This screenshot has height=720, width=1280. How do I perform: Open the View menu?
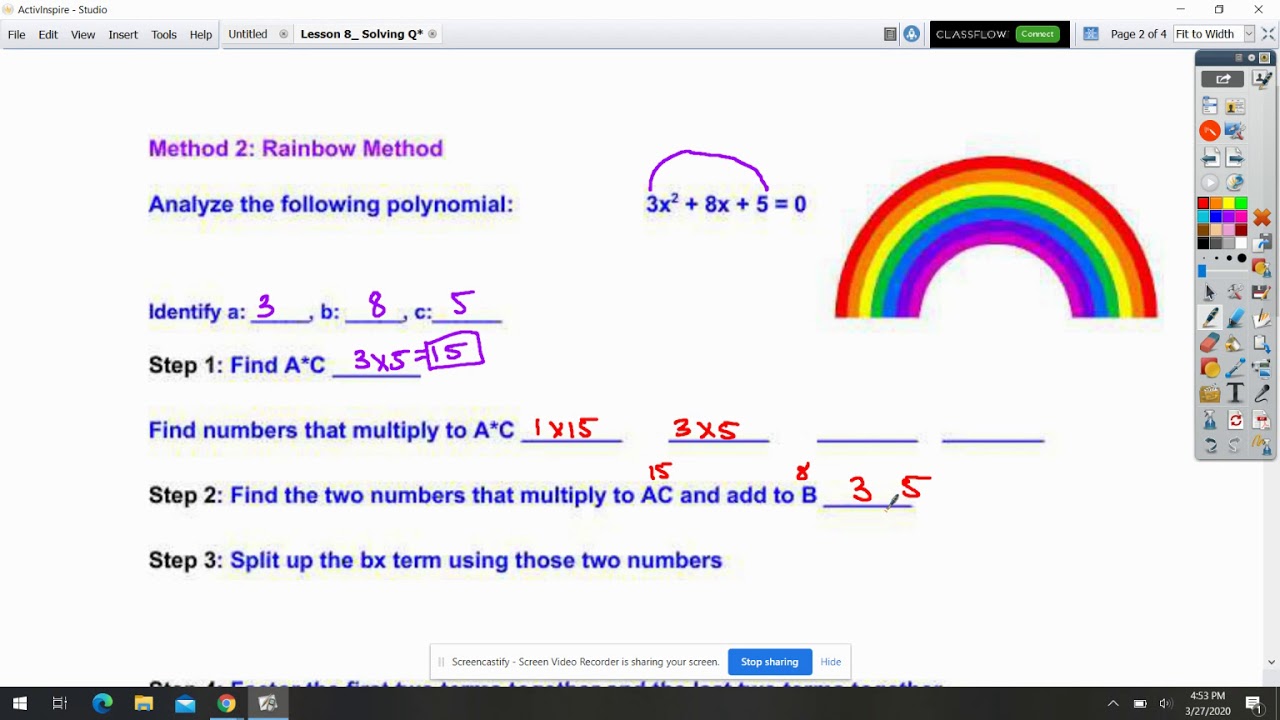pos(83,34)
